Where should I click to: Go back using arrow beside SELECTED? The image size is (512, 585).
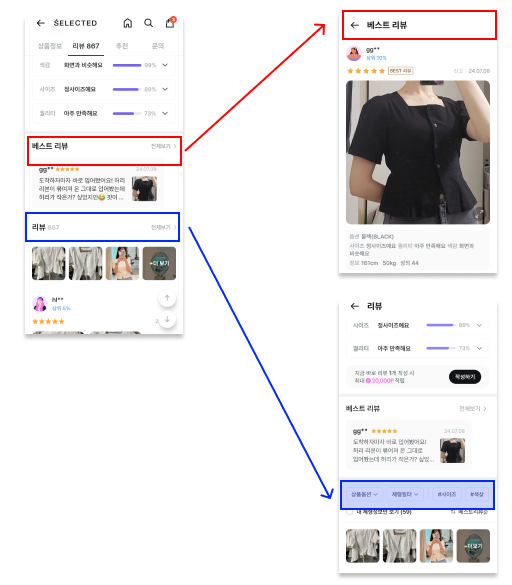41,23
